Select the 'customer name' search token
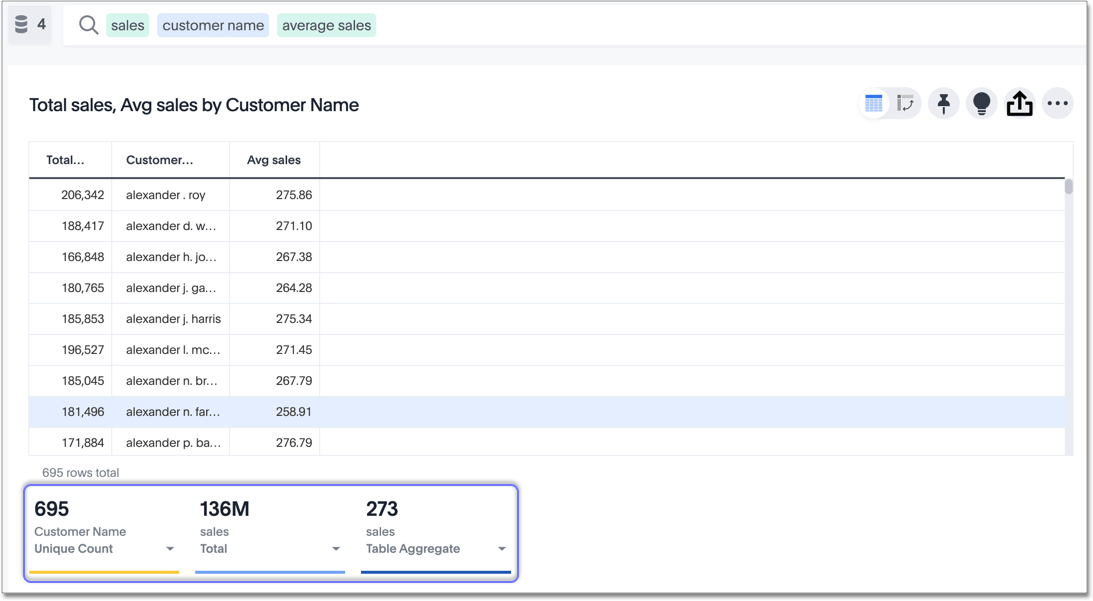This screenshot has width=1093, height=601. pos(213,25)
